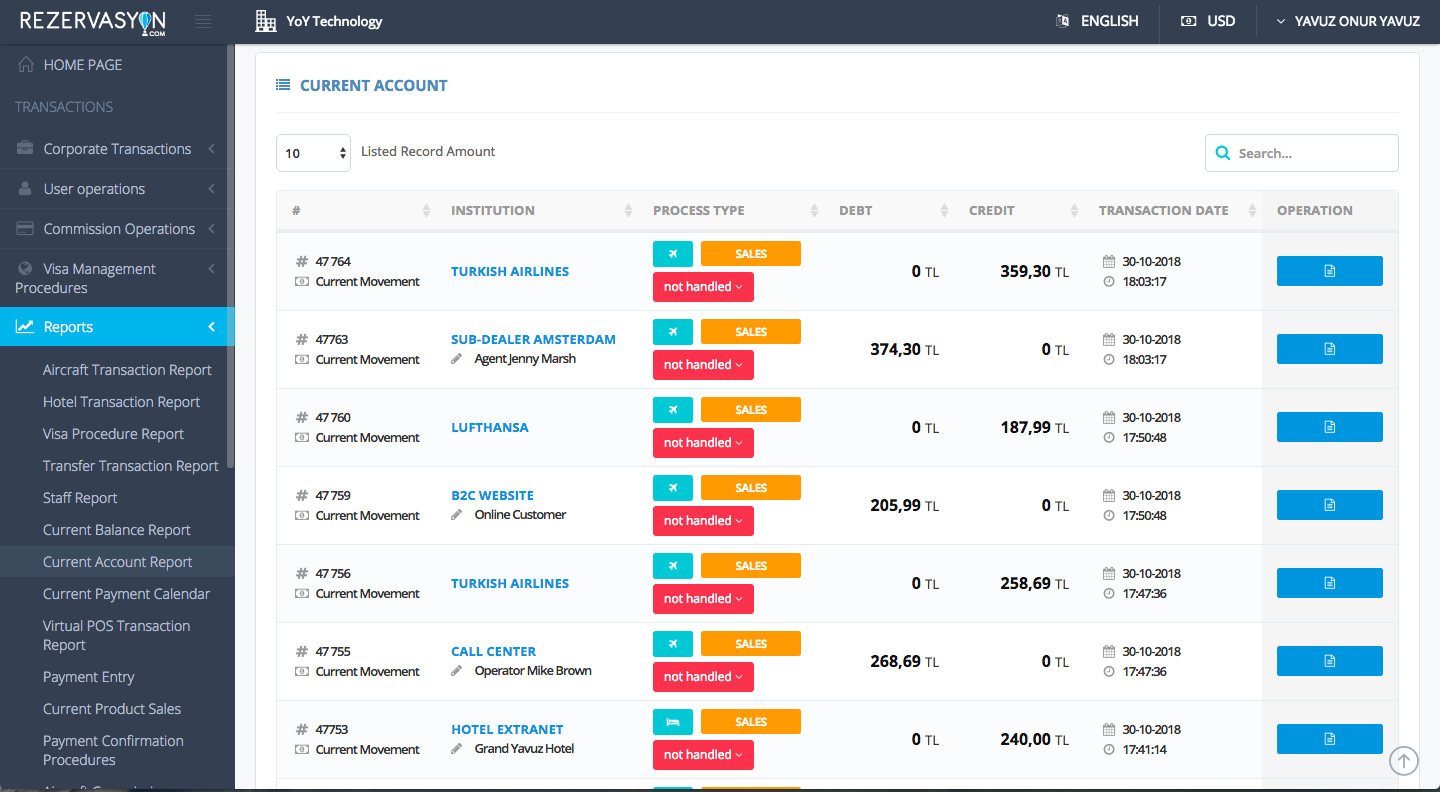Click the airplane icon in row 47756

pyautogui.click(x=673, y=566)
